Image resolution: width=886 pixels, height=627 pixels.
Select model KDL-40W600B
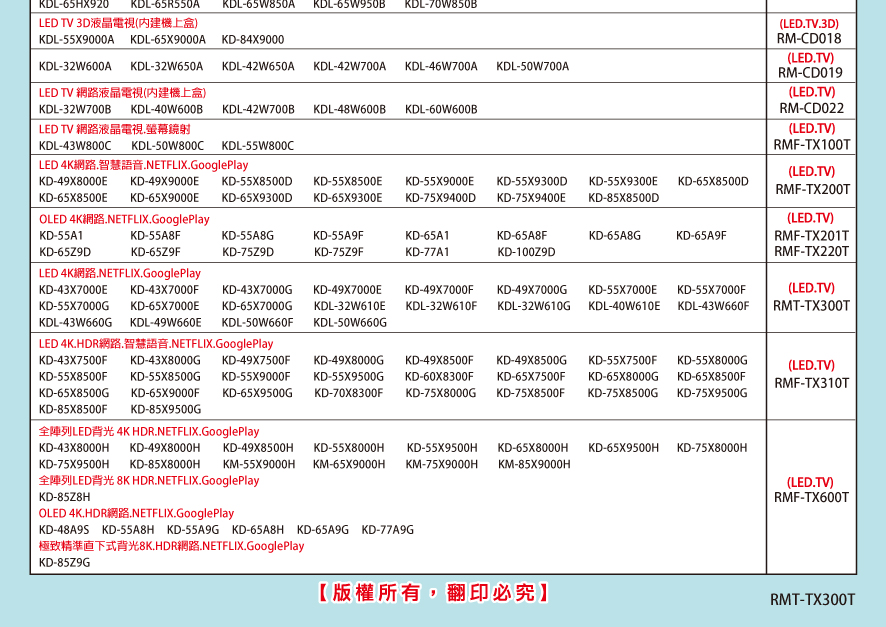point(167,109)
